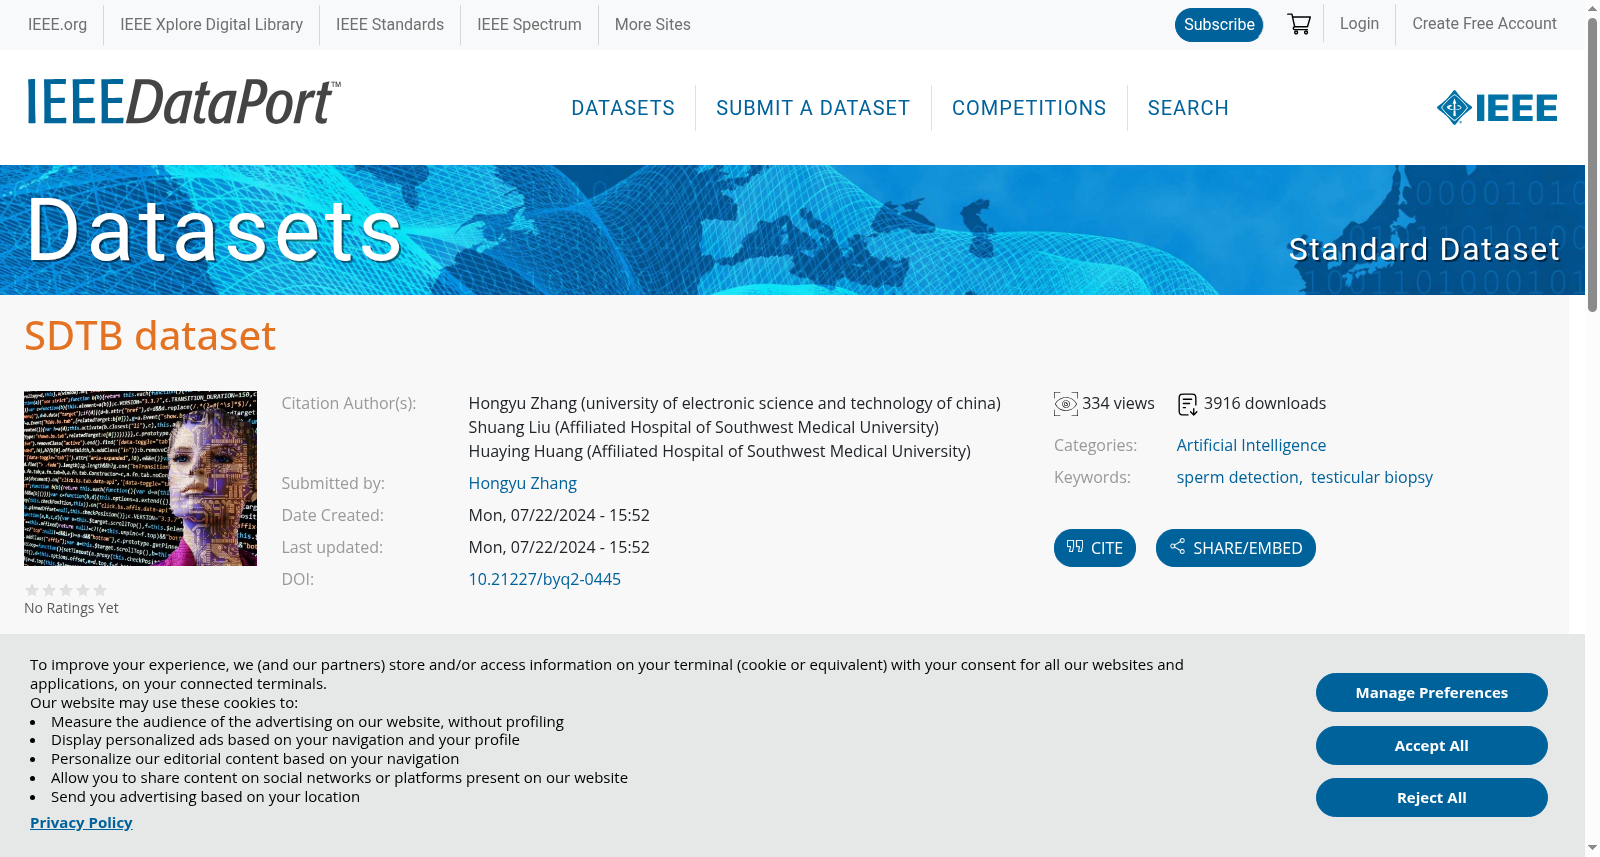Click the Subscribe button
The height and width of the screenshot is (857, 1600).
pyautogui.click(x=1219, y=24)
